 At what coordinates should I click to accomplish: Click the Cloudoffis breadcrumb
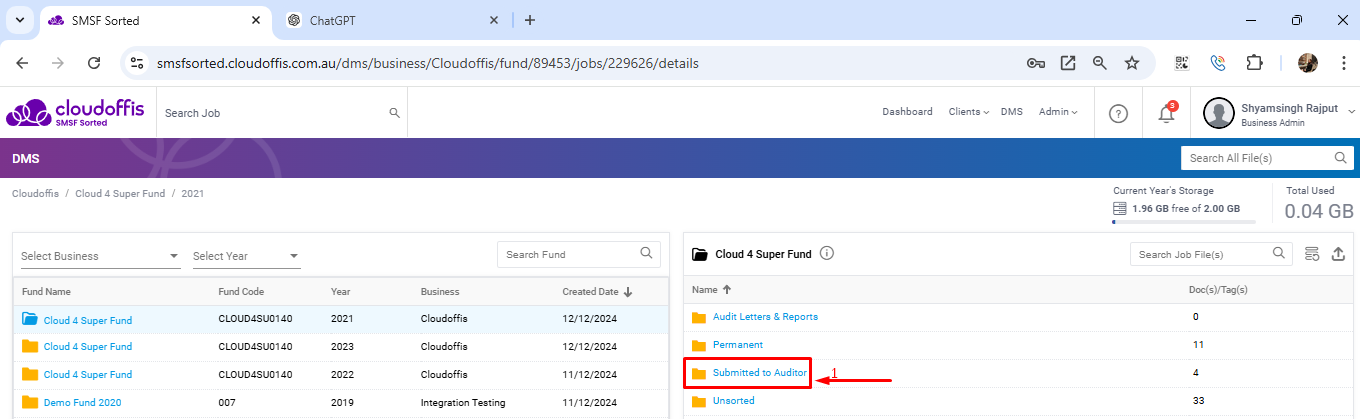coord(35,193)
